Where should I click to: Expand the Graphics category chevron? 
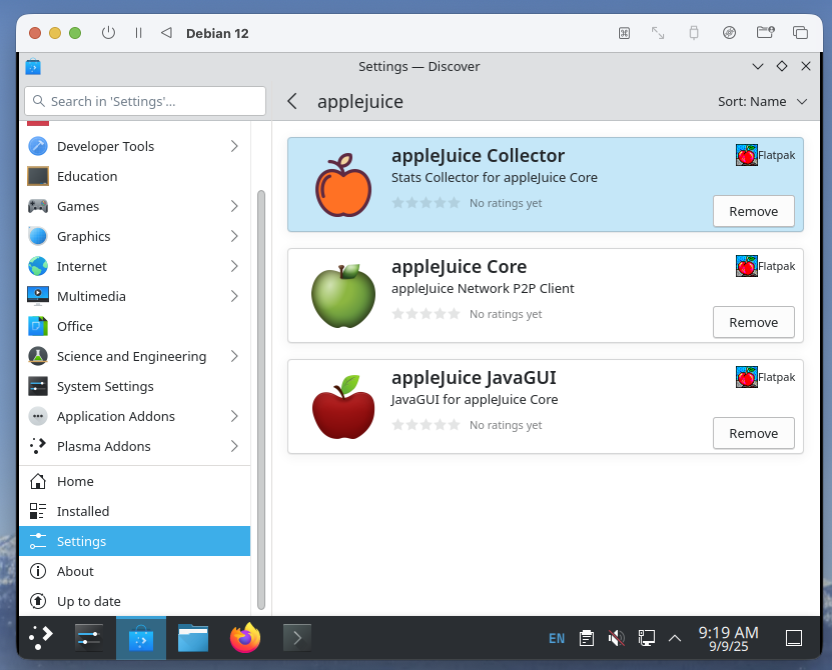234,236
